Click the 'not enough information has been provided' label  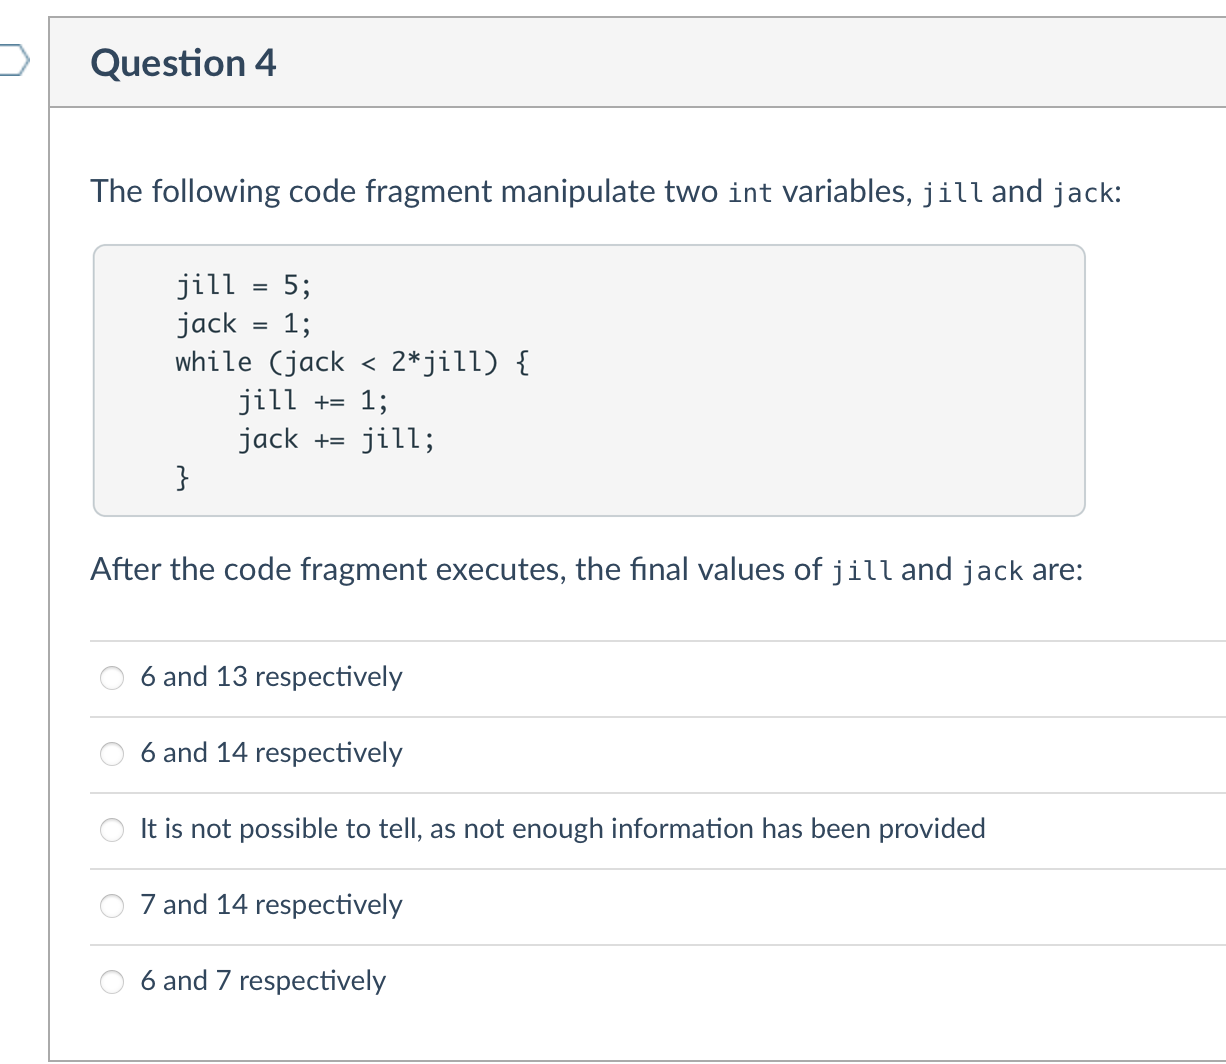pyautogui.click(x=563, y=829)
